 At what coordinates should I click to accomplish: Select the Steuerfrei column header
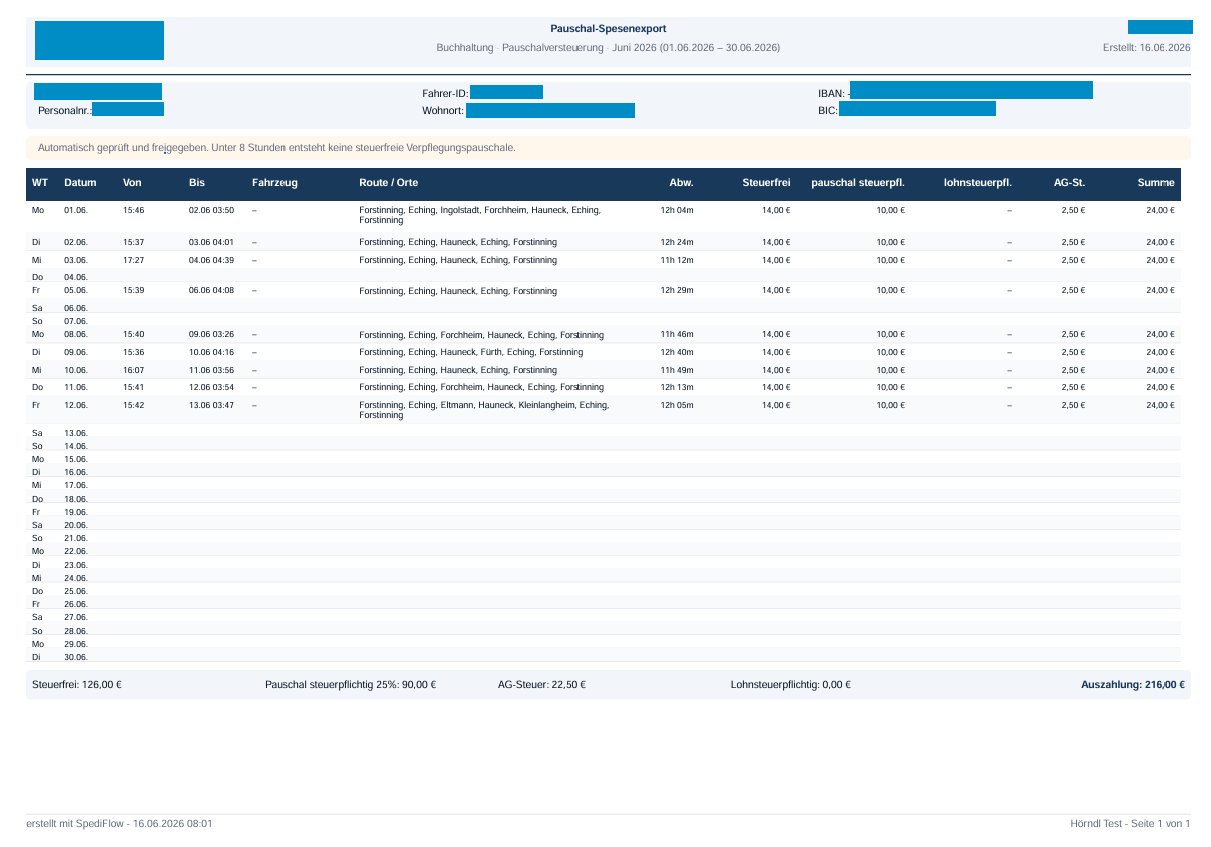point(767,183)
